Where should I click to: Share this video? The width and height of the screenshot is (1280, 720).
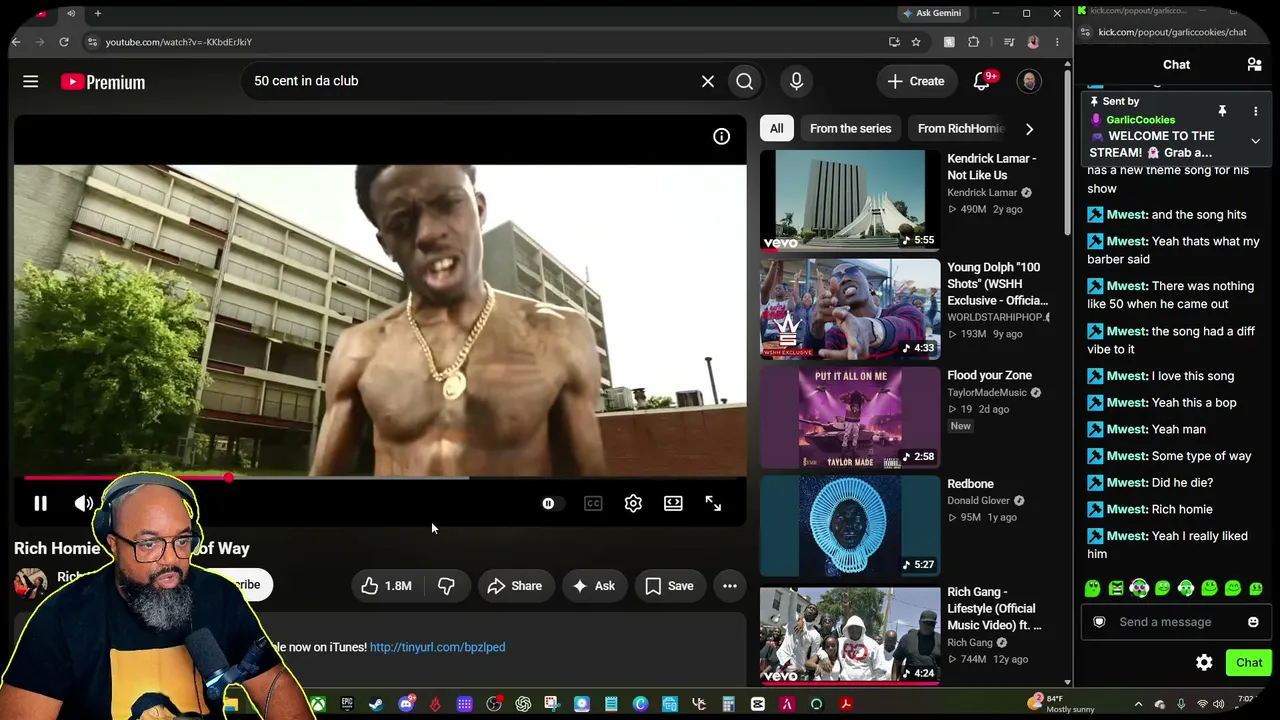(x=514, y=586)
